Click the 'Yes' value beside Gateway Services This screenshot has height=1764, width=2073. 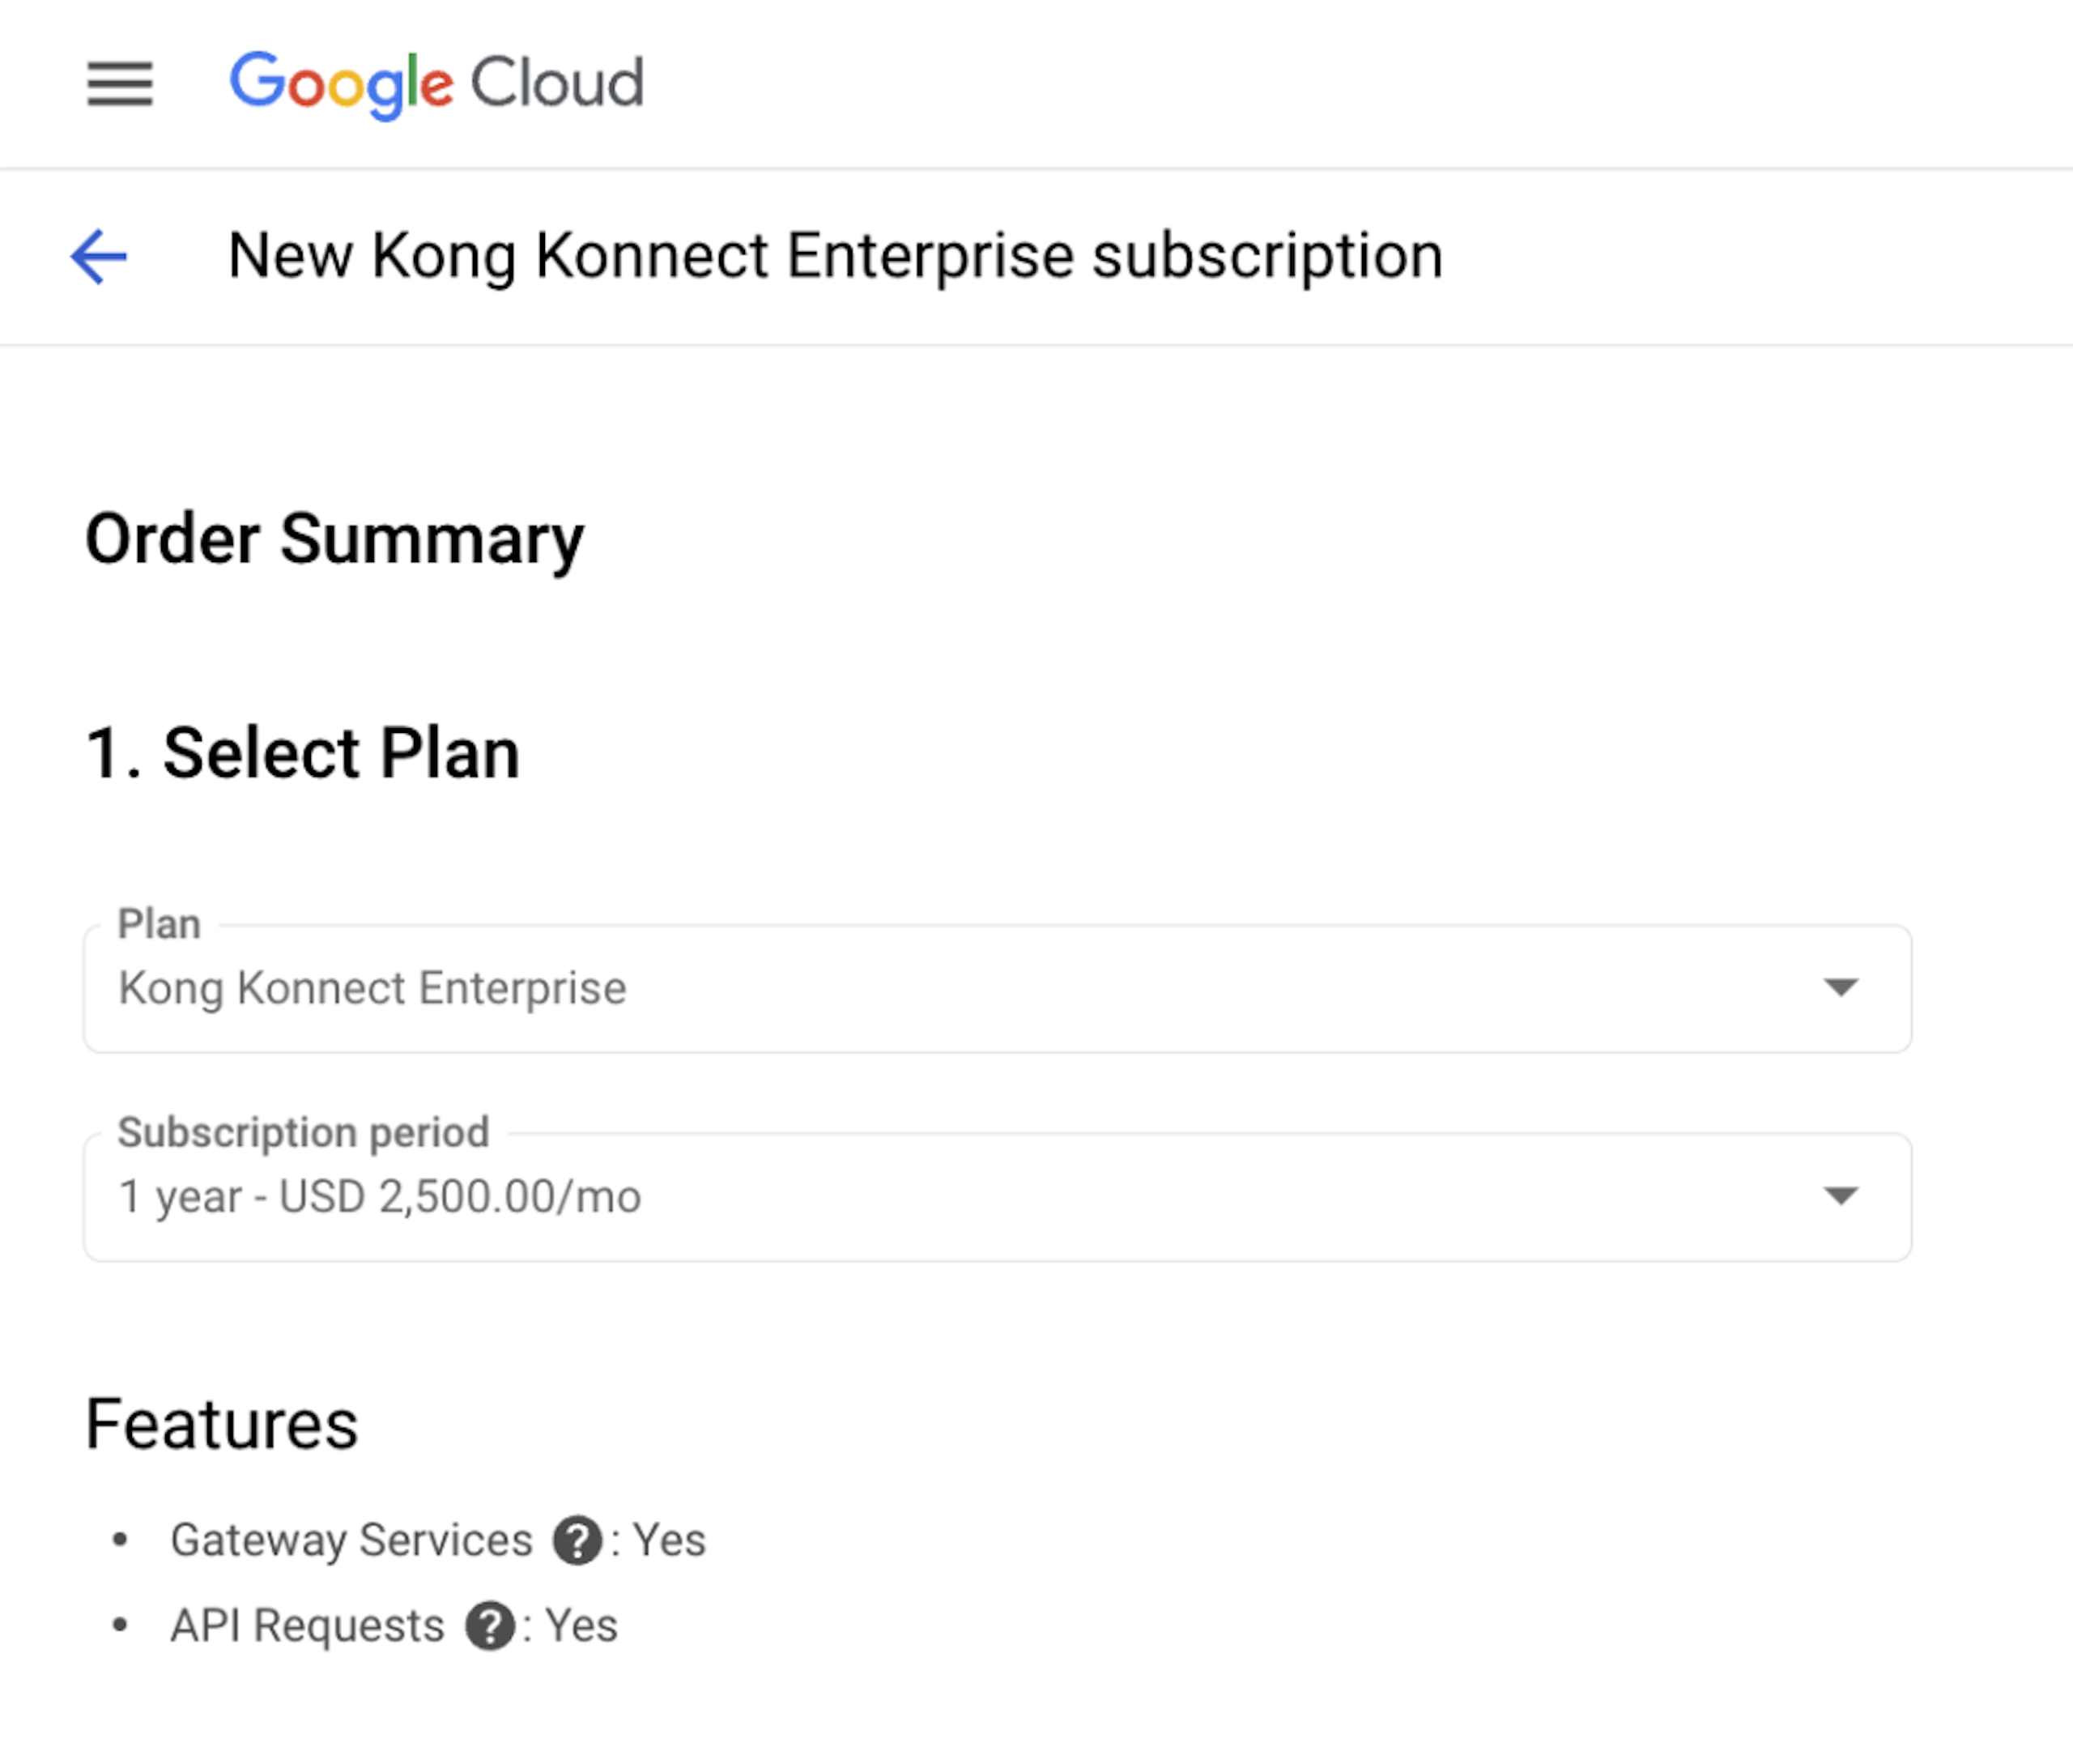[669, 1540]
